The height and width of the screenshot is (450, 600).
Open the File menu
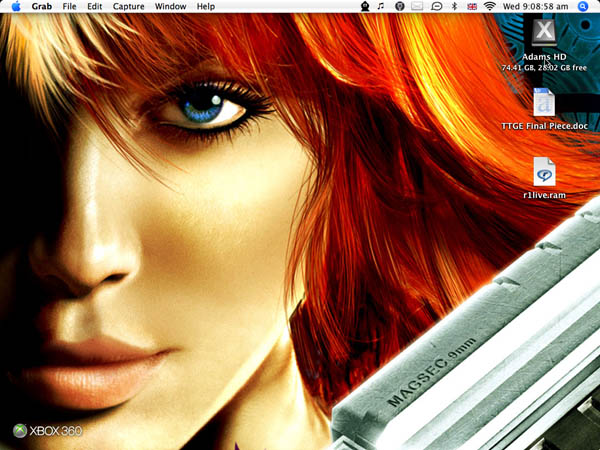point(69,7)
